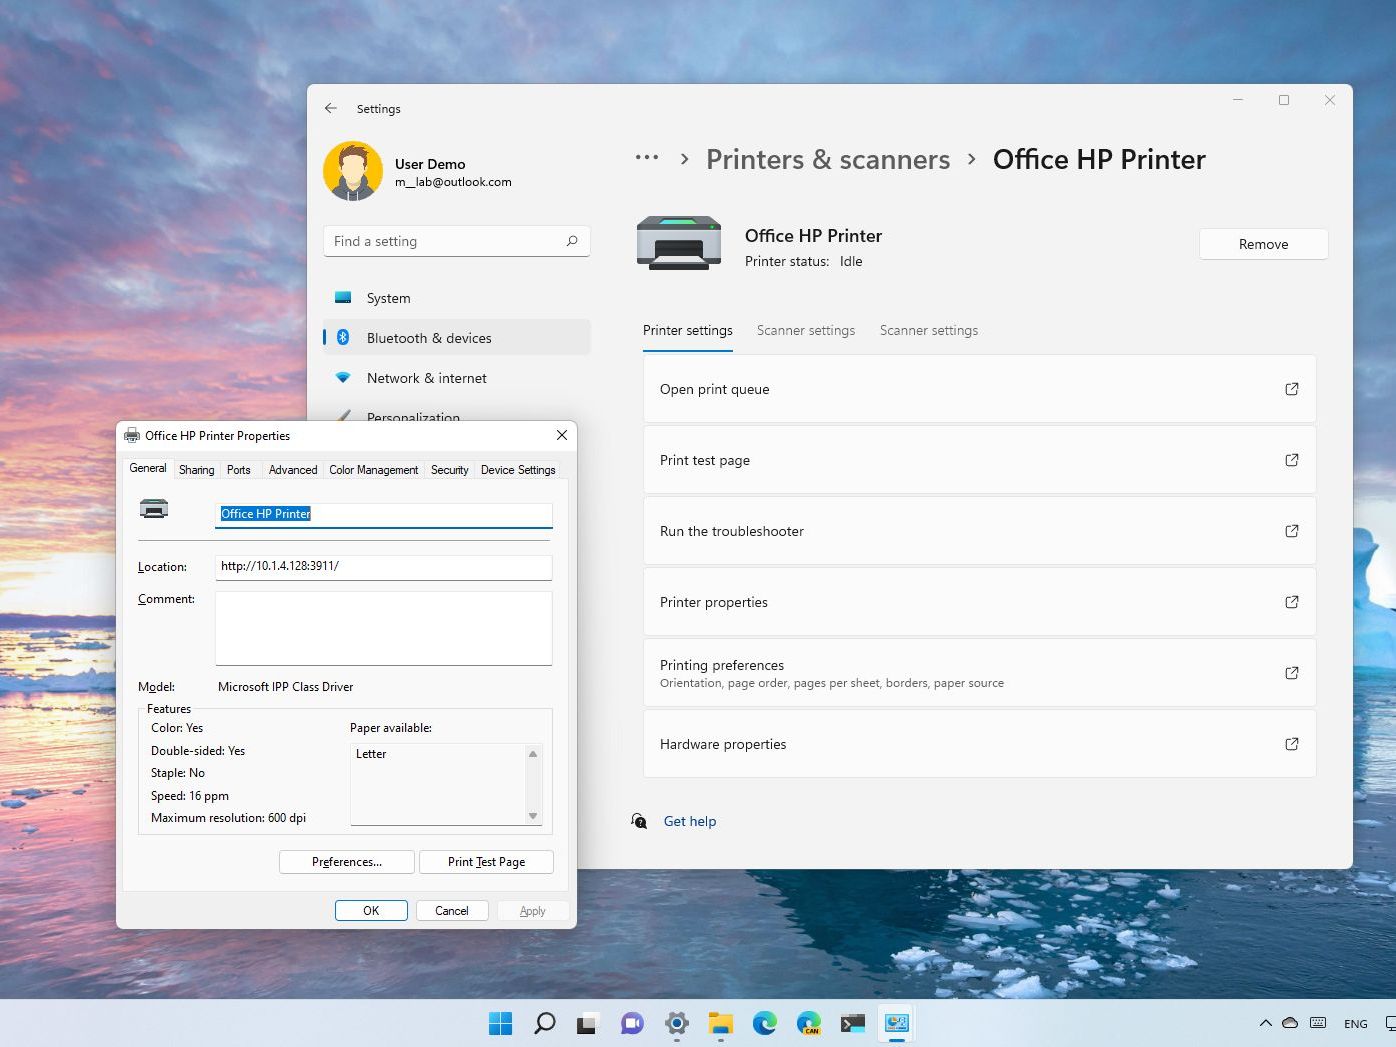Image resolution: width=1396 pixels, height=1047 pixels.
Task: Click the search magnifier in Find a setting
Action: coord(572,241)
